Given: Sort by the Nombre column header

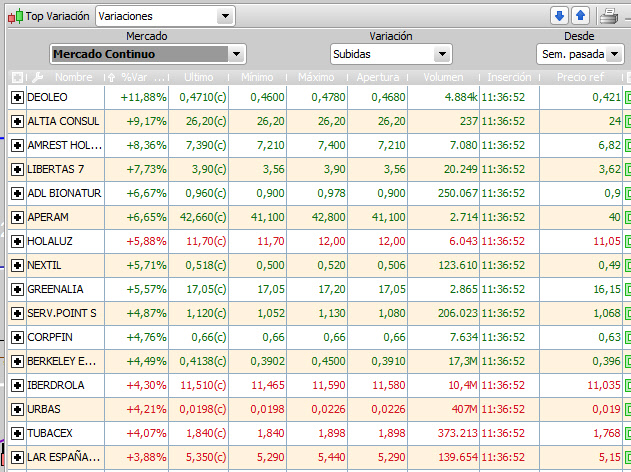Looking at the screenshot, I should [x=74, y=77].
